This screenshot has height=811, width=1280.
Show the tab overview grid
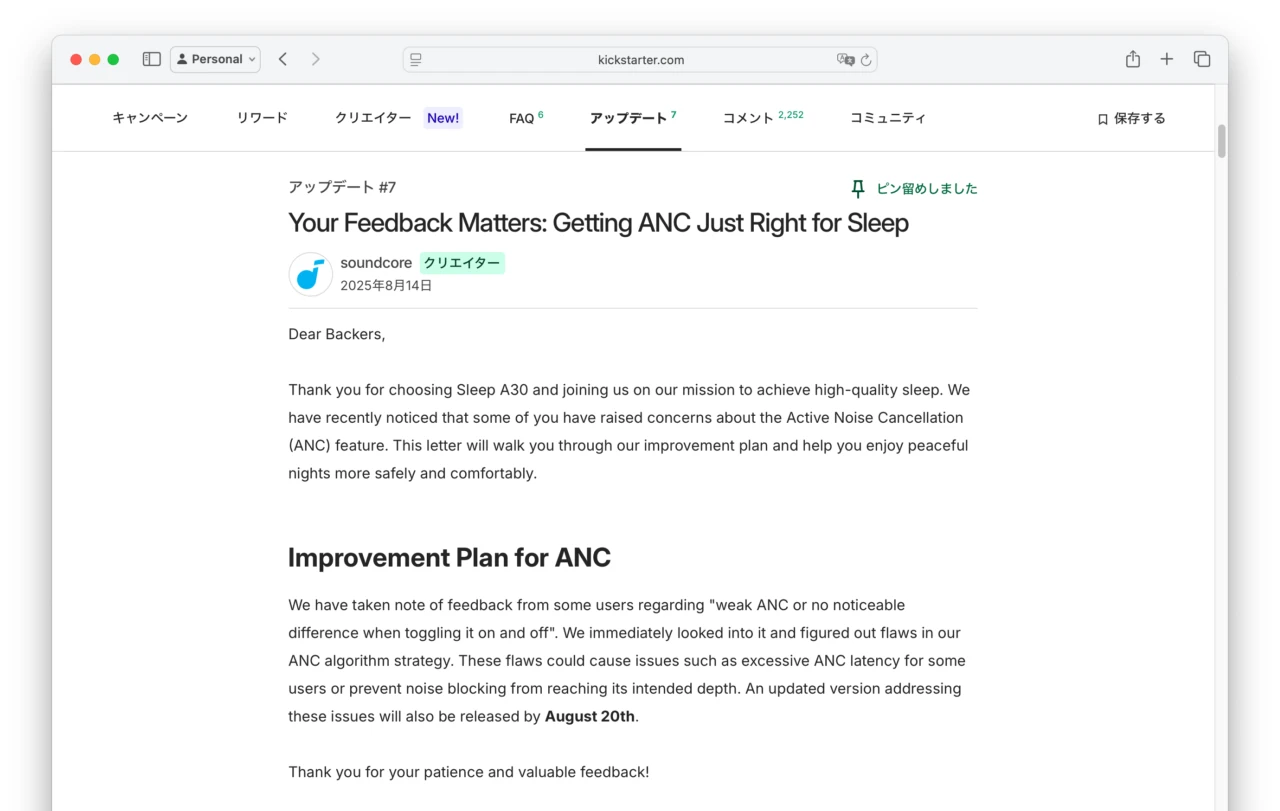1202,59
